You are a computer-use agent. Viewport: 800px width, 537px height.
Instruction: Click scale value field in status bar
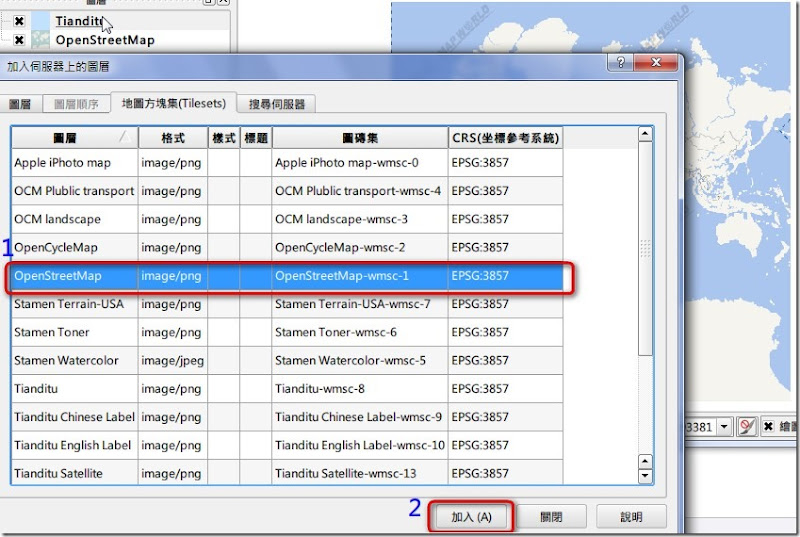pos(700,426)
